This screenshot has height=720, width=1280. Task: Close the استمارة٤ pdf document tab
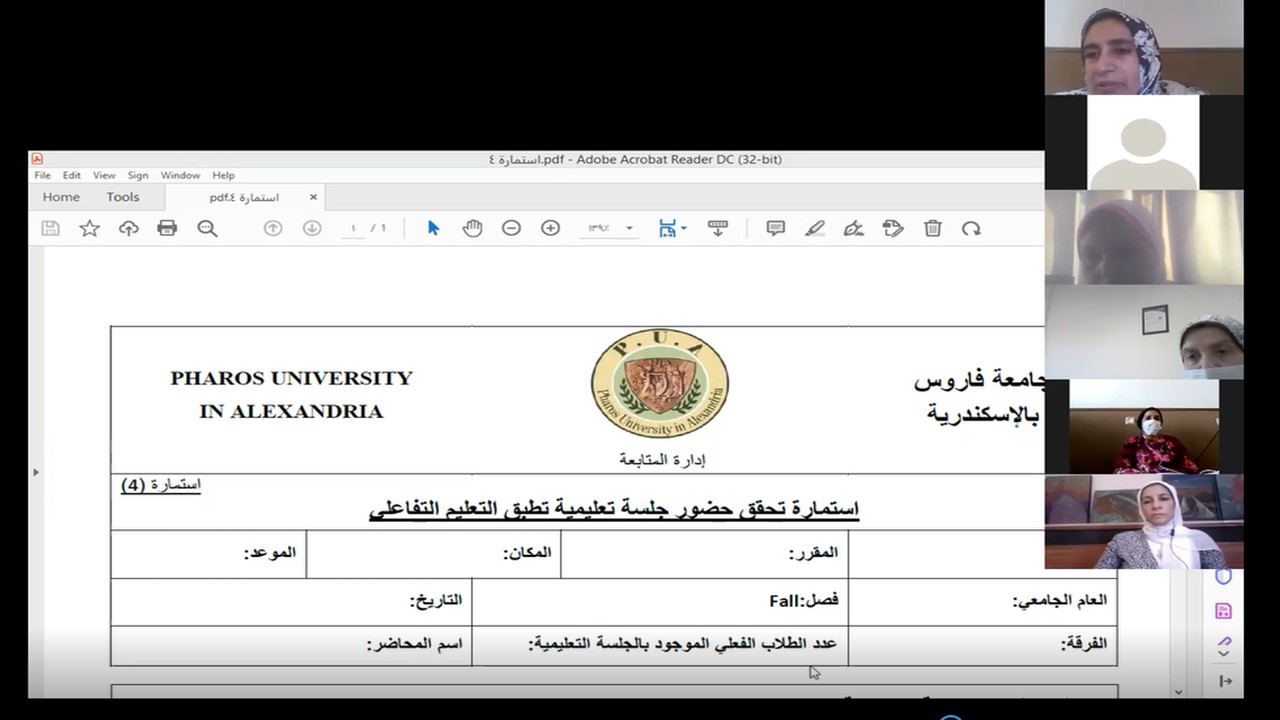coord(313,197)
